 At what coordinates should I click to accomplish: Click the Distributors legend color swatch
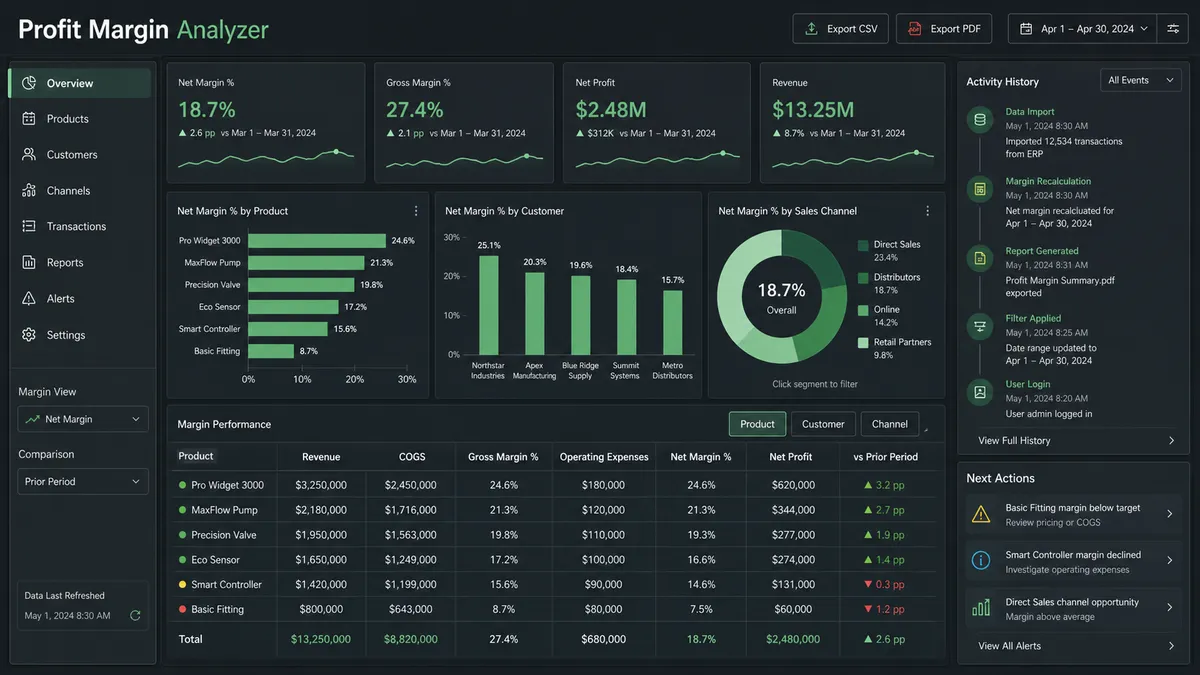[x=863, y=278]
